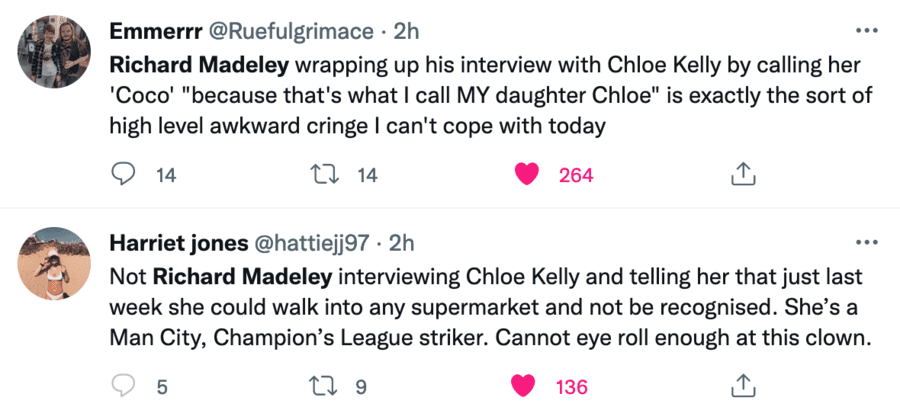Screen dimensions: 900x413
Task: Reply to Harriet jones's tweet
Action: (x=122, y=386)
